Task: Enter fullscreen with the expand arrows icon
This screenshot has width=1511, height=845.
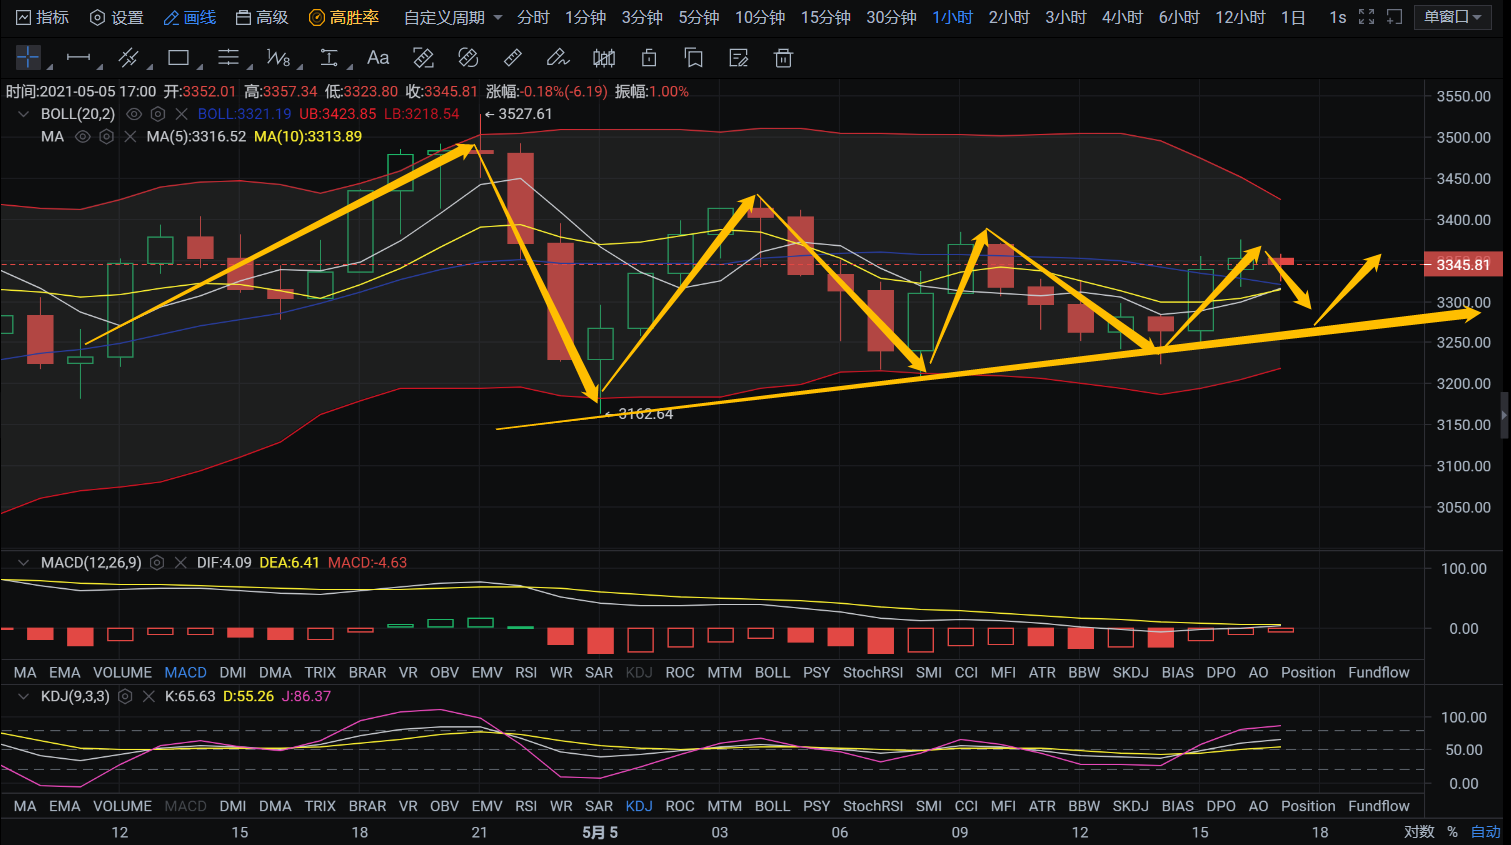Action: pyautogui.click(x=1366, y=17)
